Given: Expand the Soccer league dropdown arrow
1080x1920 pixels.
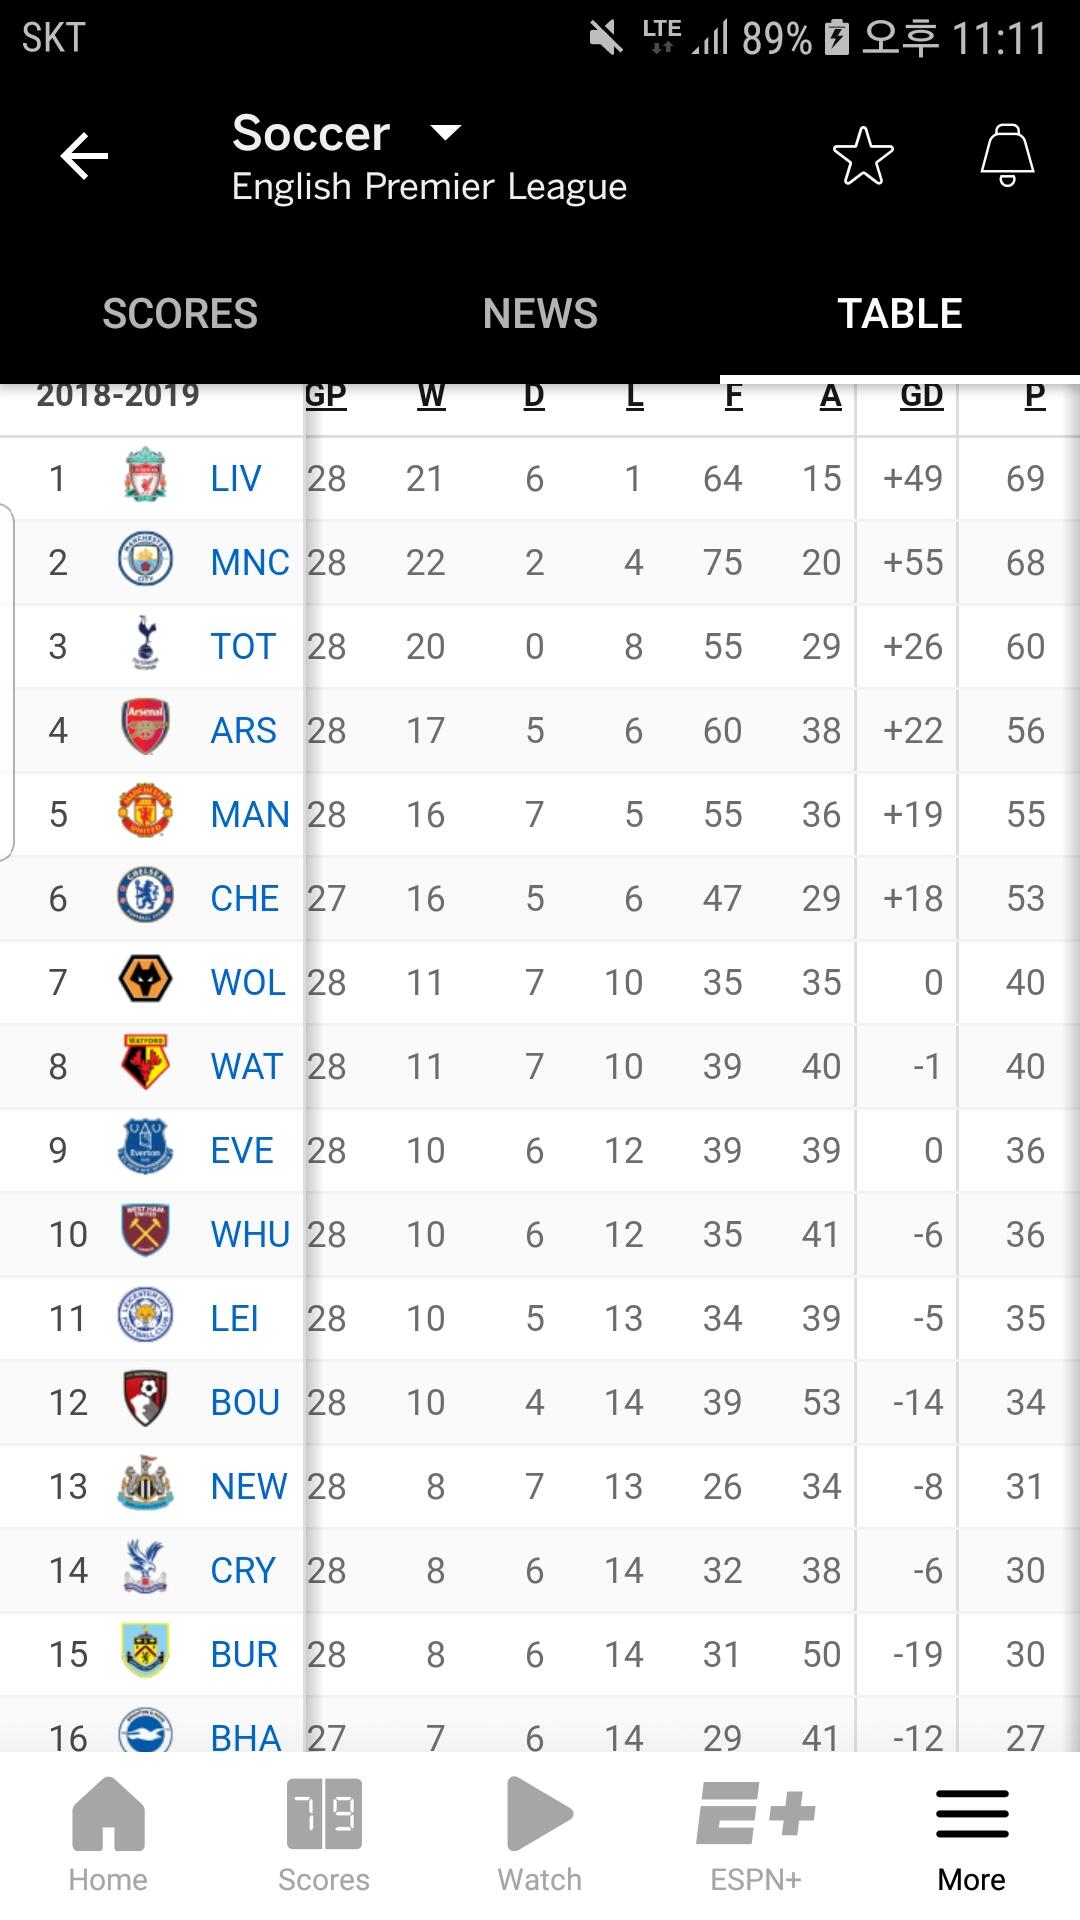Looking at the screenshot, I should click(445, 132).
